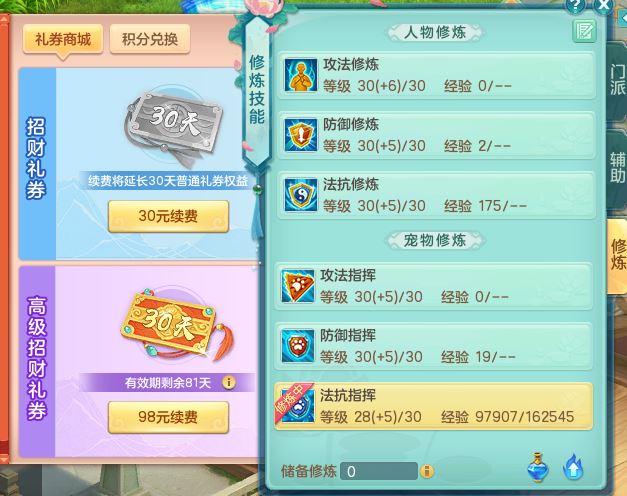The image size is (627, 496).
Task: Show info for 有效期剩余81天
Action: pos(229,383)
